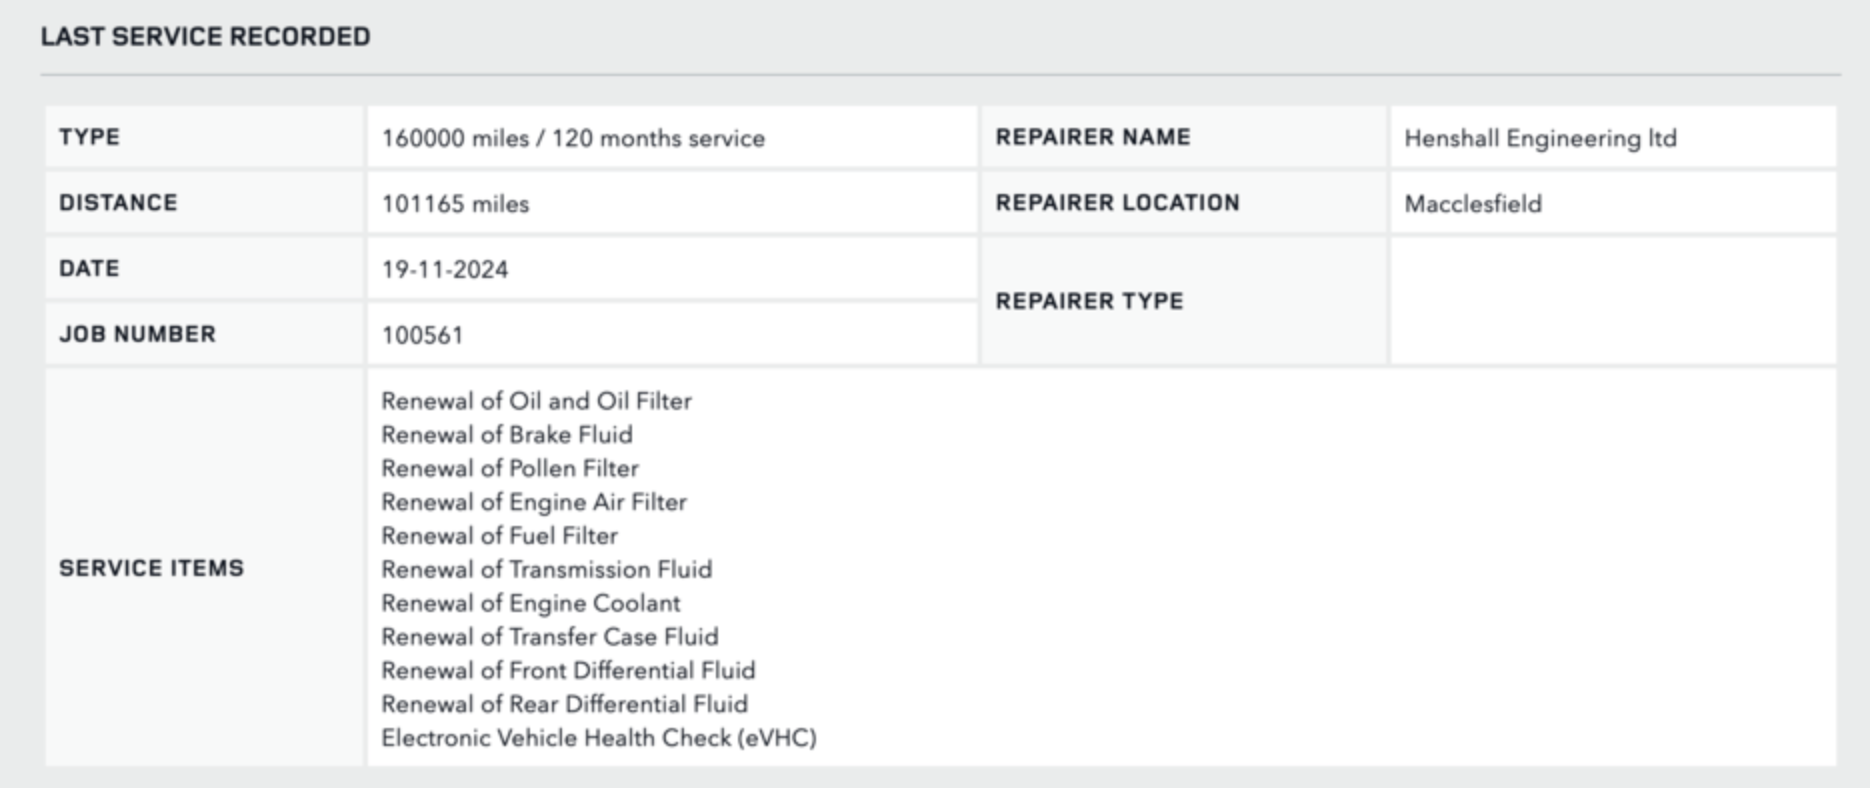This screenshot has height=790, width=1870.
Task: Select Renewal of Front Differential Fluid
Action: click(567, 671)
